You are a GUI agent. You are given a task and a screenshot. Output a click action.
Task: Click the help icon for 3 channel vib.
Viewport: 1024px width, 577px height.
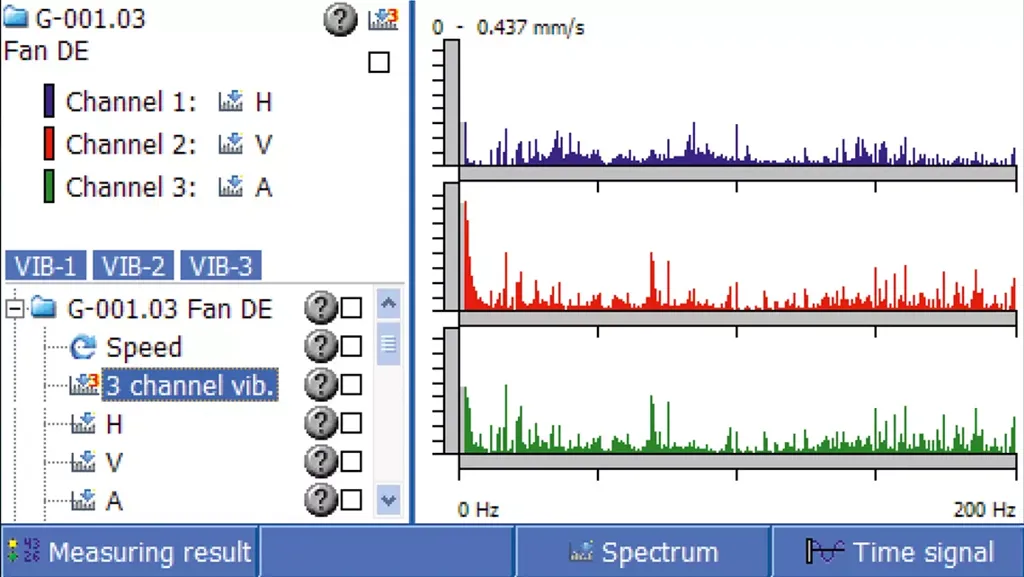319,385
